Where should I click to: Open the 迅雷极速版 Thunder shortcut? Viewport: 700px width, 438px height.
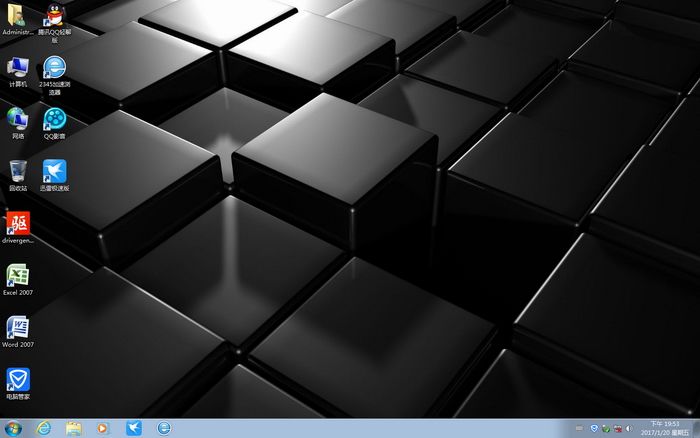tap(54, 171)
